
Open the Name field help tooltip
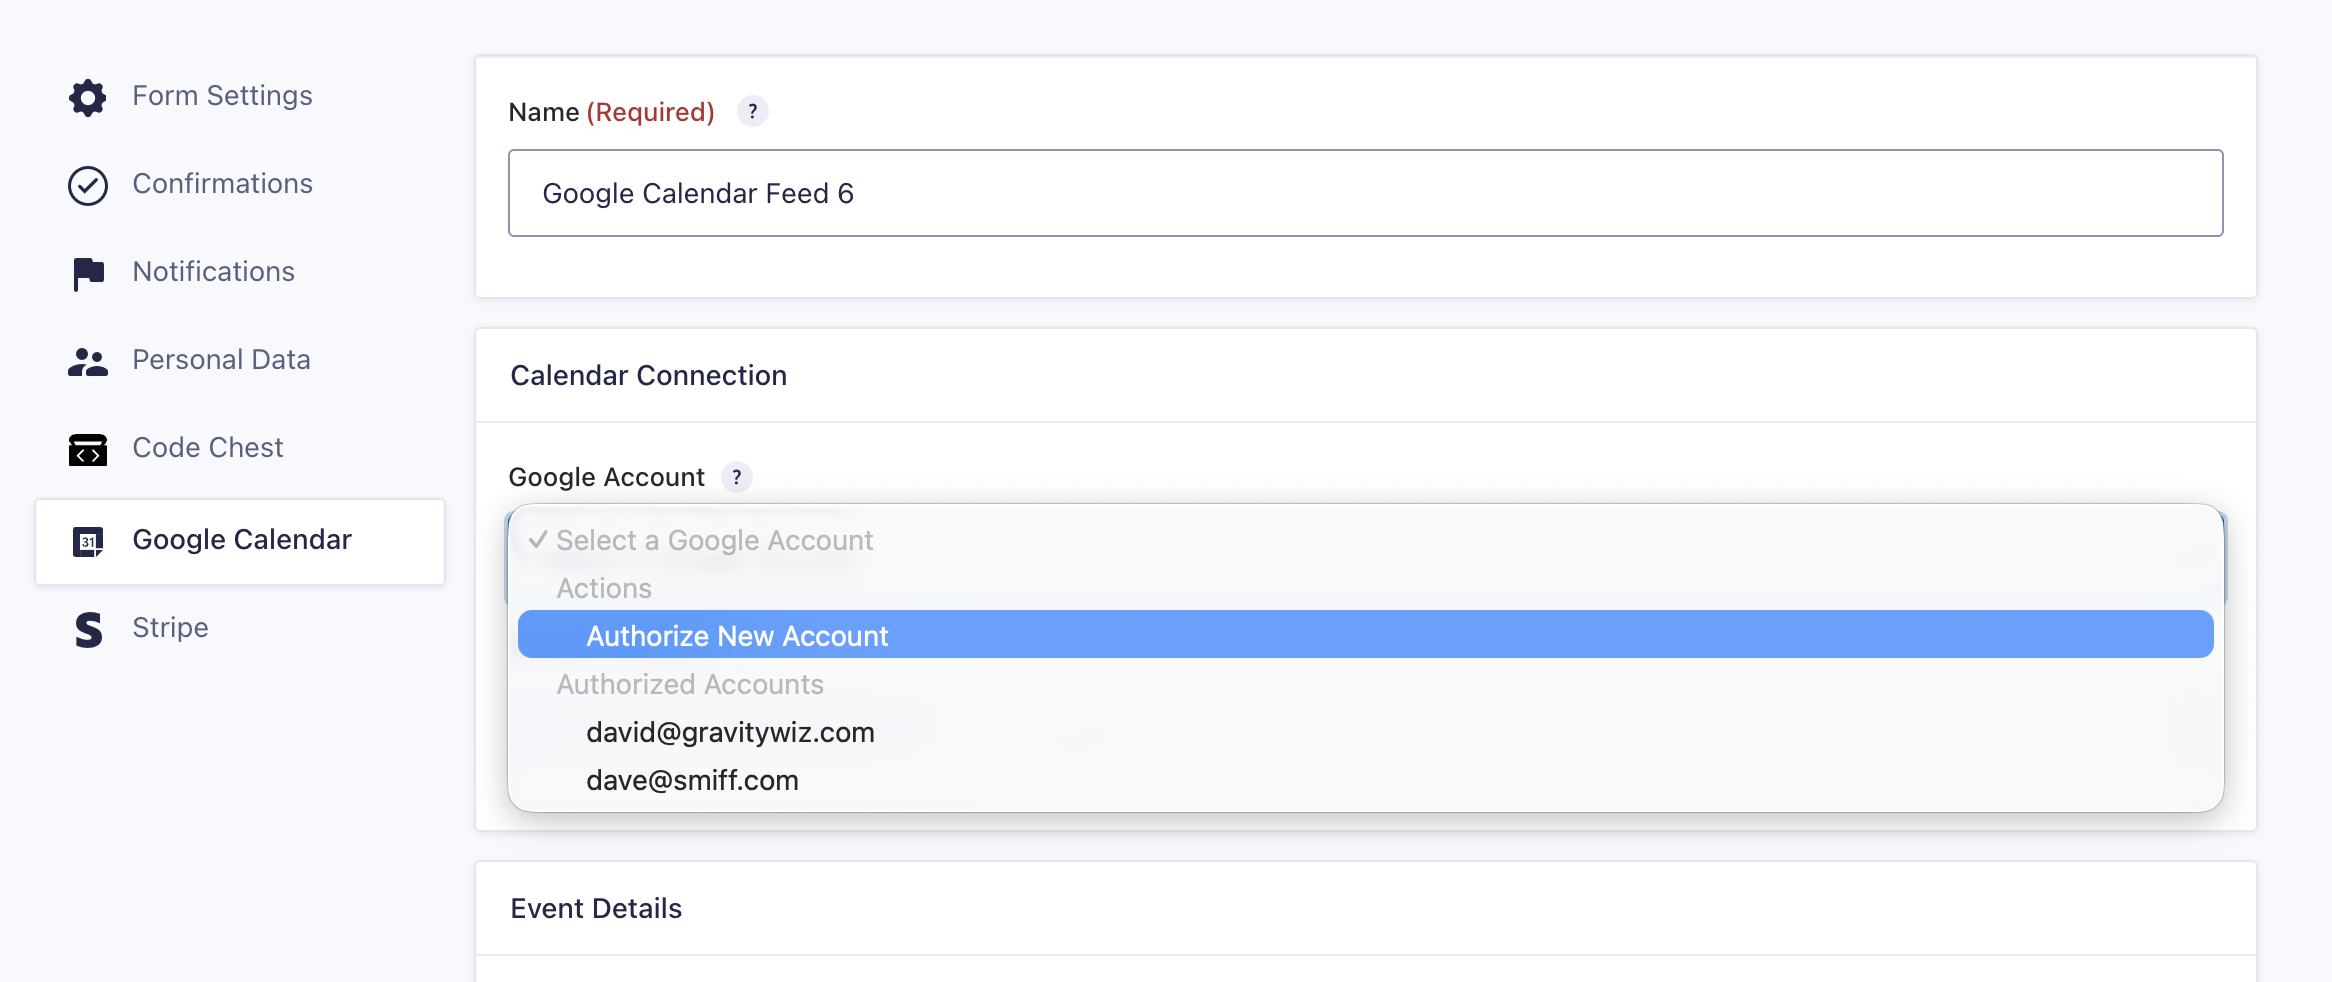coord(752,111)
